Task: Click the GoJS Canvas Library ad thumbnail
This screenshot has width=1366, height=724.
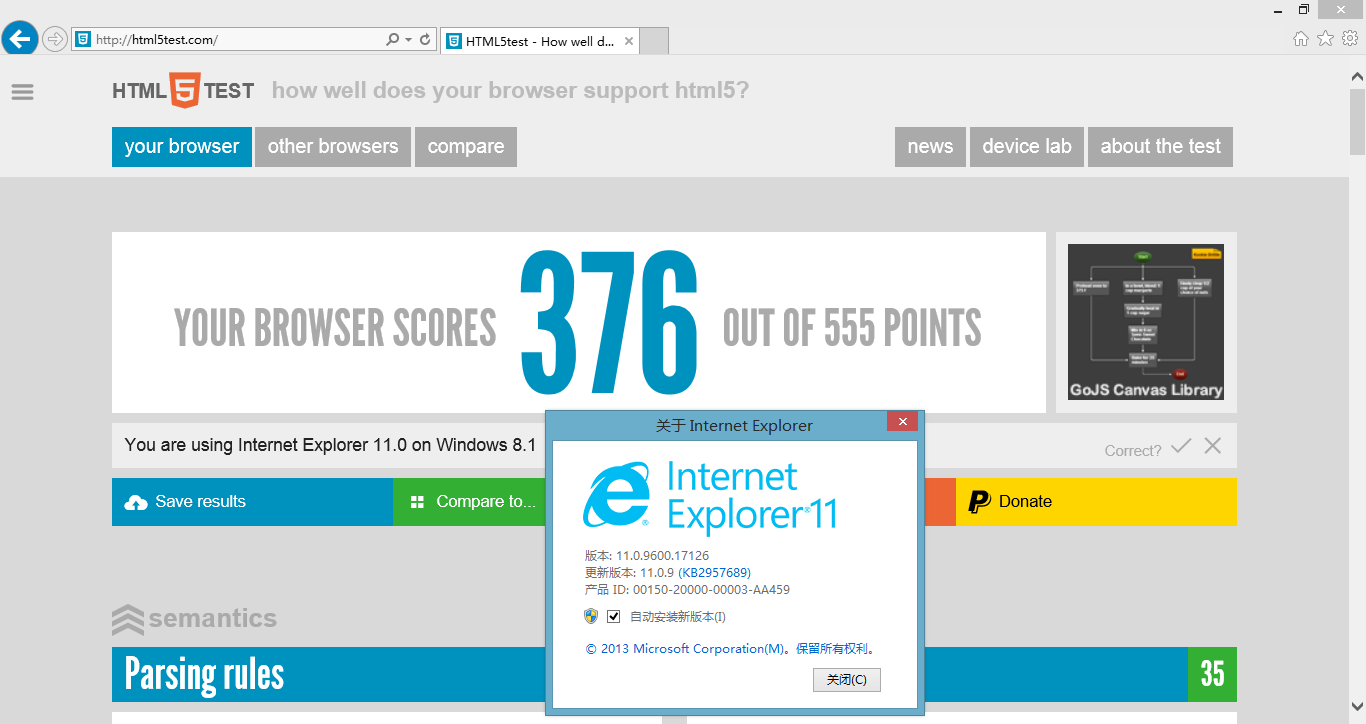Action: coord(1145,322)
